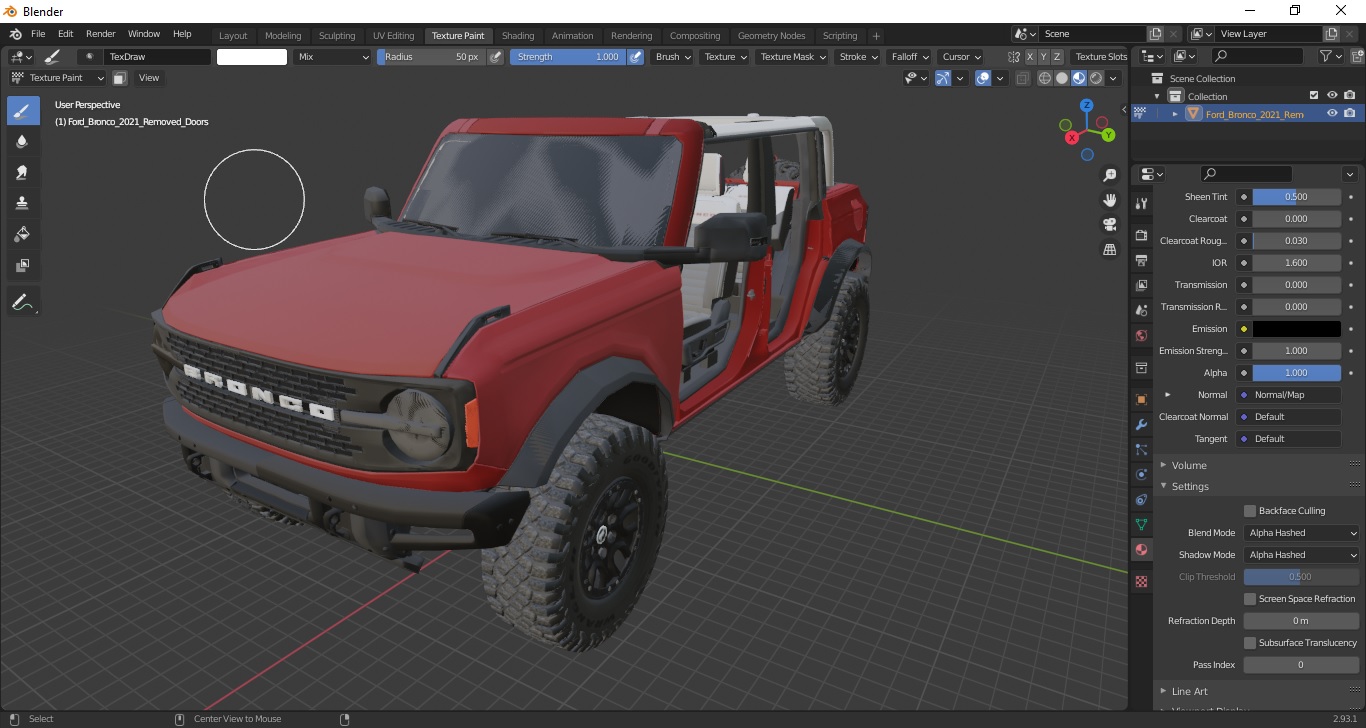
Task: Open the File menu
Action: [x=38, y=34]
